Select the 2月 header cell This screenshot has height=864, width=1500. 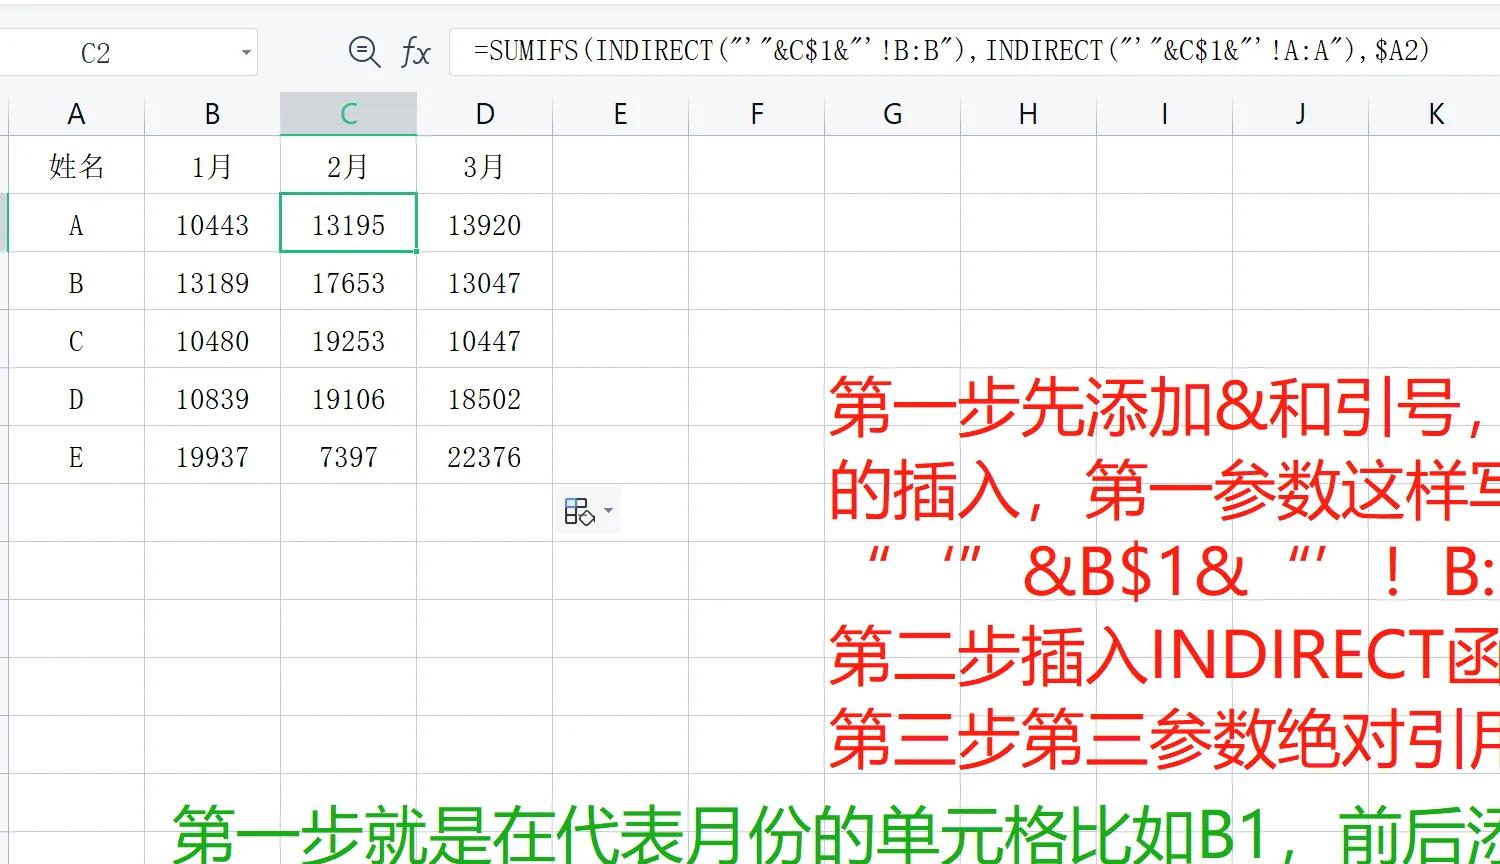348,167
